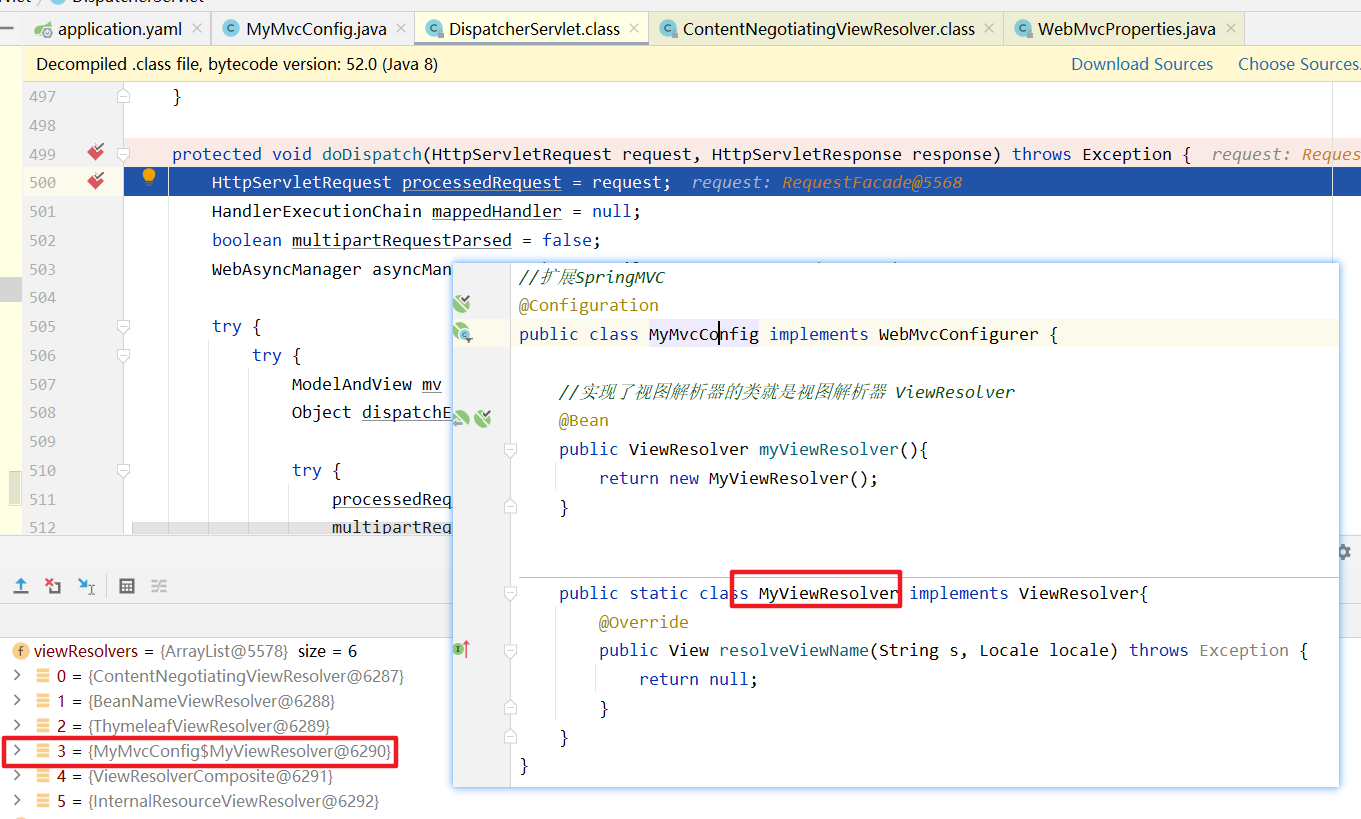Viewport: 1361px width, 819px height.
Task: Open the WebMvcProperties.java tab
Action: click(1126, 29)
